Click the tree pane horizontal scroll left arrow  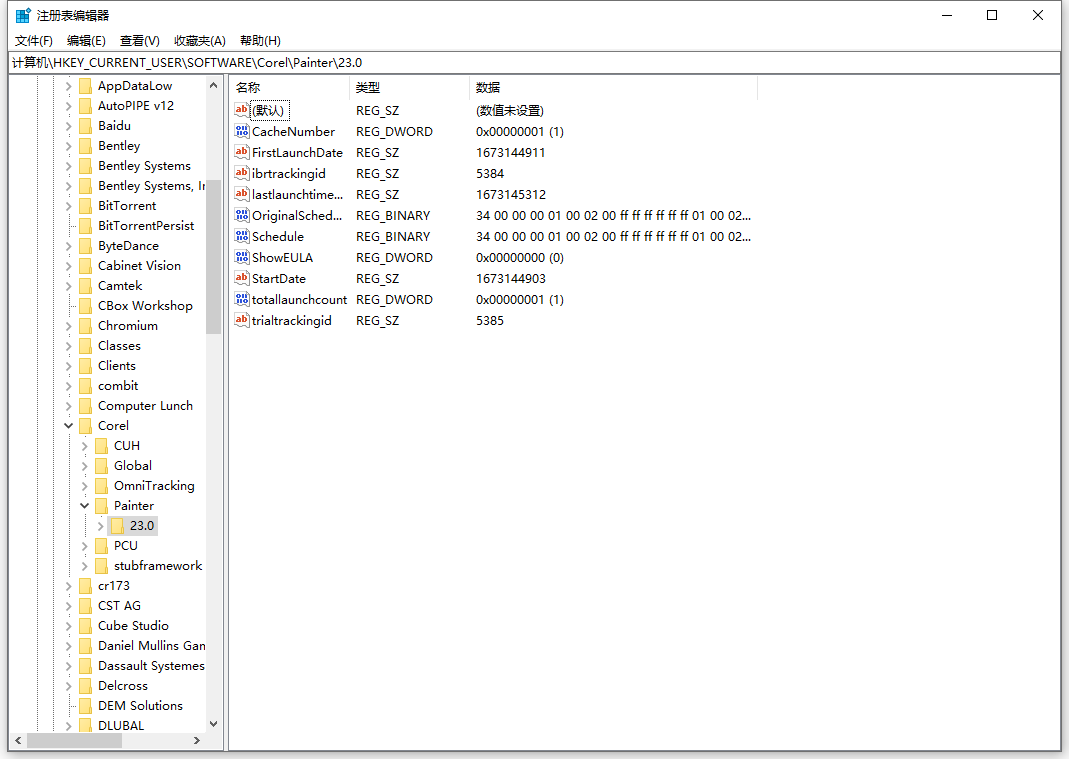pos(18,740)
